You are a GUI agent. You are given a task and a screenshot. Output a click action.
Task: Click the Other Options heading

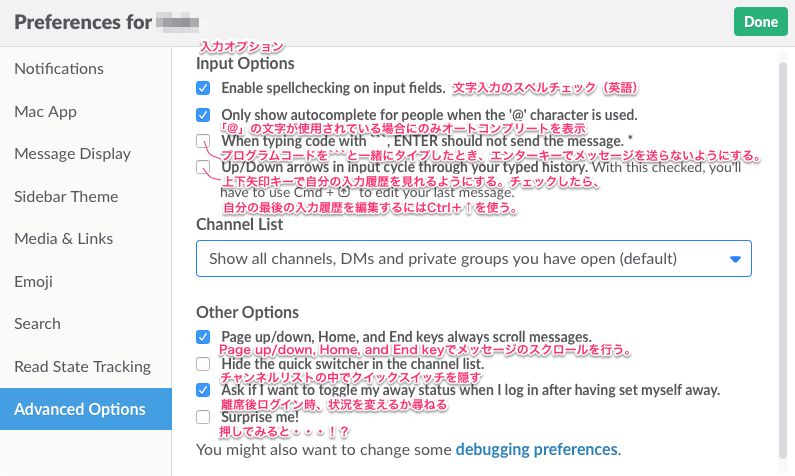(x=247, y=312)
